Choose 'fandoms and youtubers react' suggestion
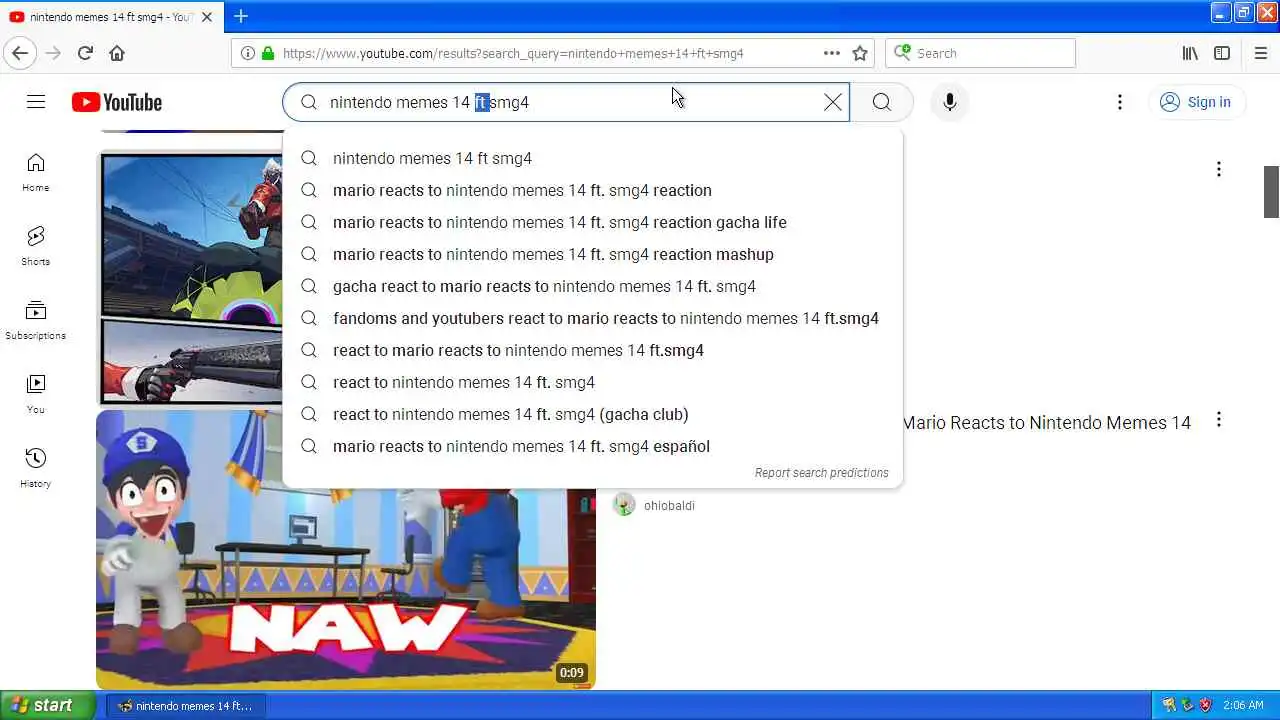Image resolution: width=1280 pixels, height=720 pixels. point(593,318)
